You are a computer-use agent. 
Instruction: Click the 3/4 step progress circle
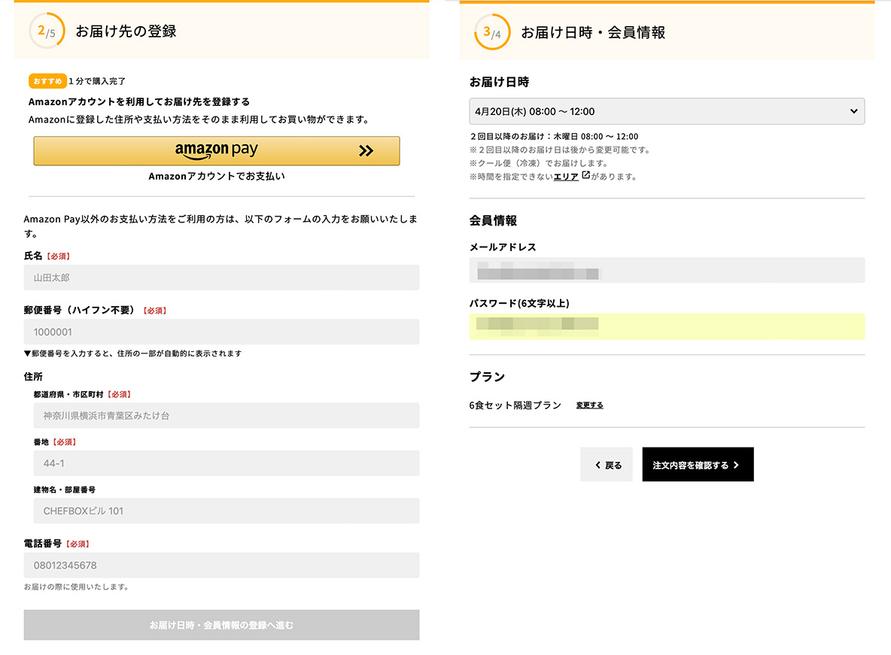(491, 32)
